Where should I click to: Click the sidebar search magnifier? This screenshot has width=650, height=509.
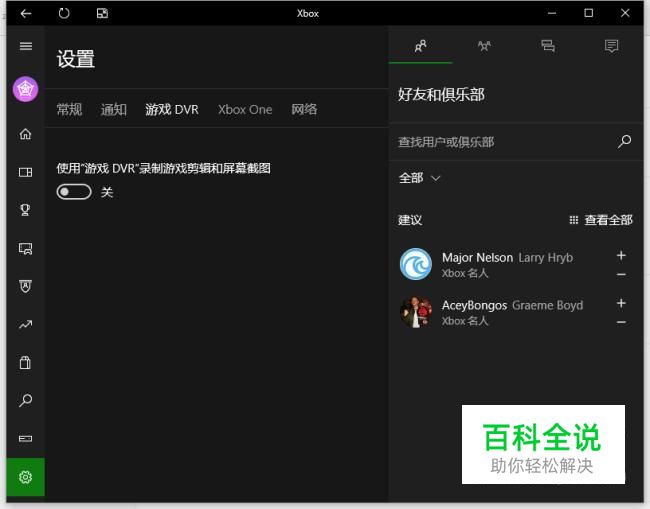click(25, 400)
